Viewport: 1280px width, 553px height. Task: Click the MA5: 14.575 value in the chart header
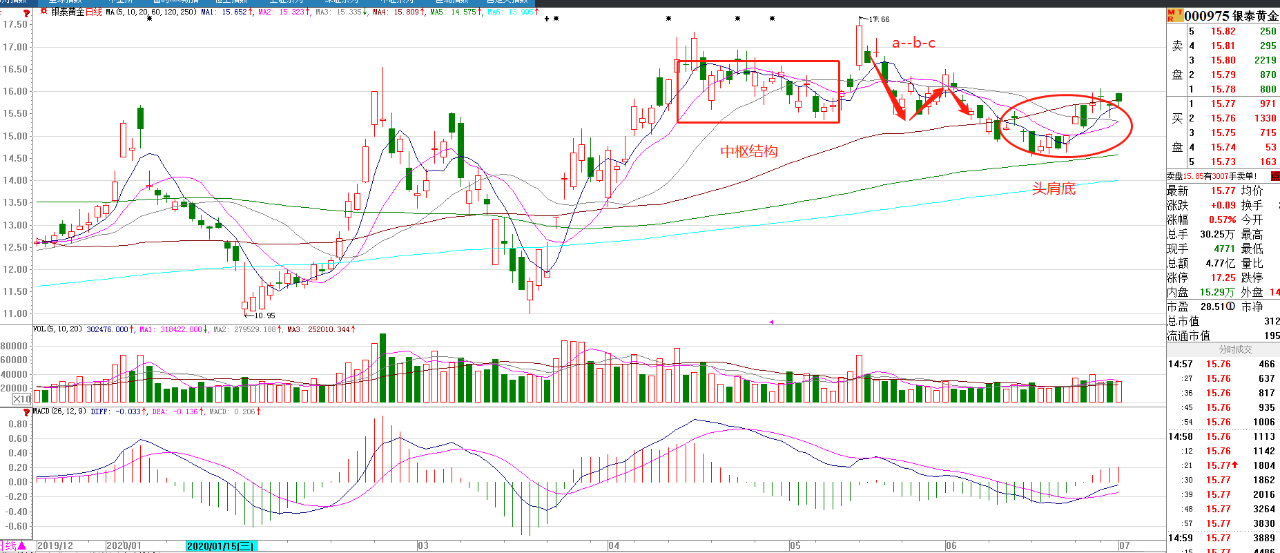(455, 11)
